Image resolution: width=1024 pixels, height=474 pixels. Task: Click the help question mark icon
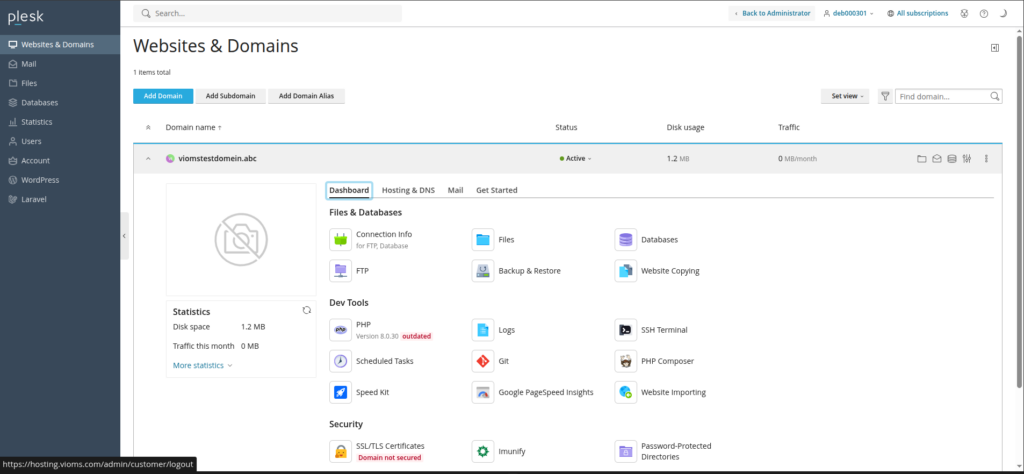click(x=984, y=13)
